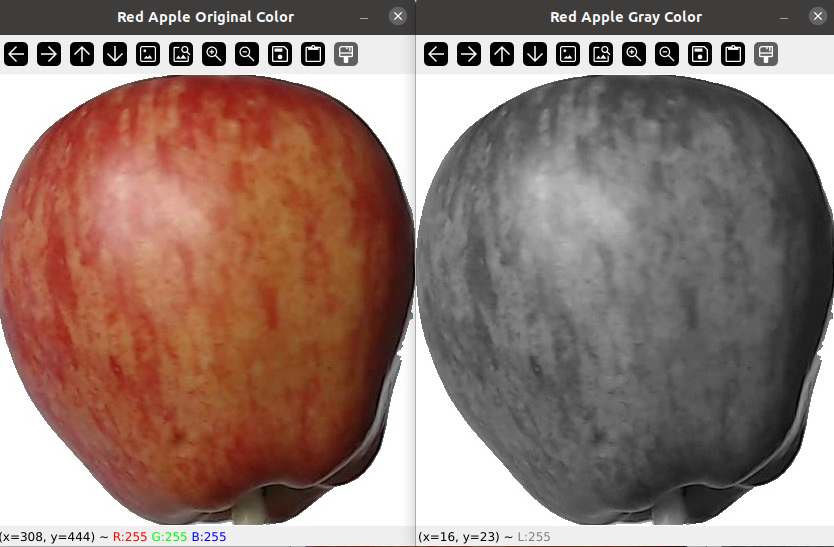The width and height of the screenshot is (834, 547).
Task: Zoom out on the Gray Color apple
Action: 667,54
